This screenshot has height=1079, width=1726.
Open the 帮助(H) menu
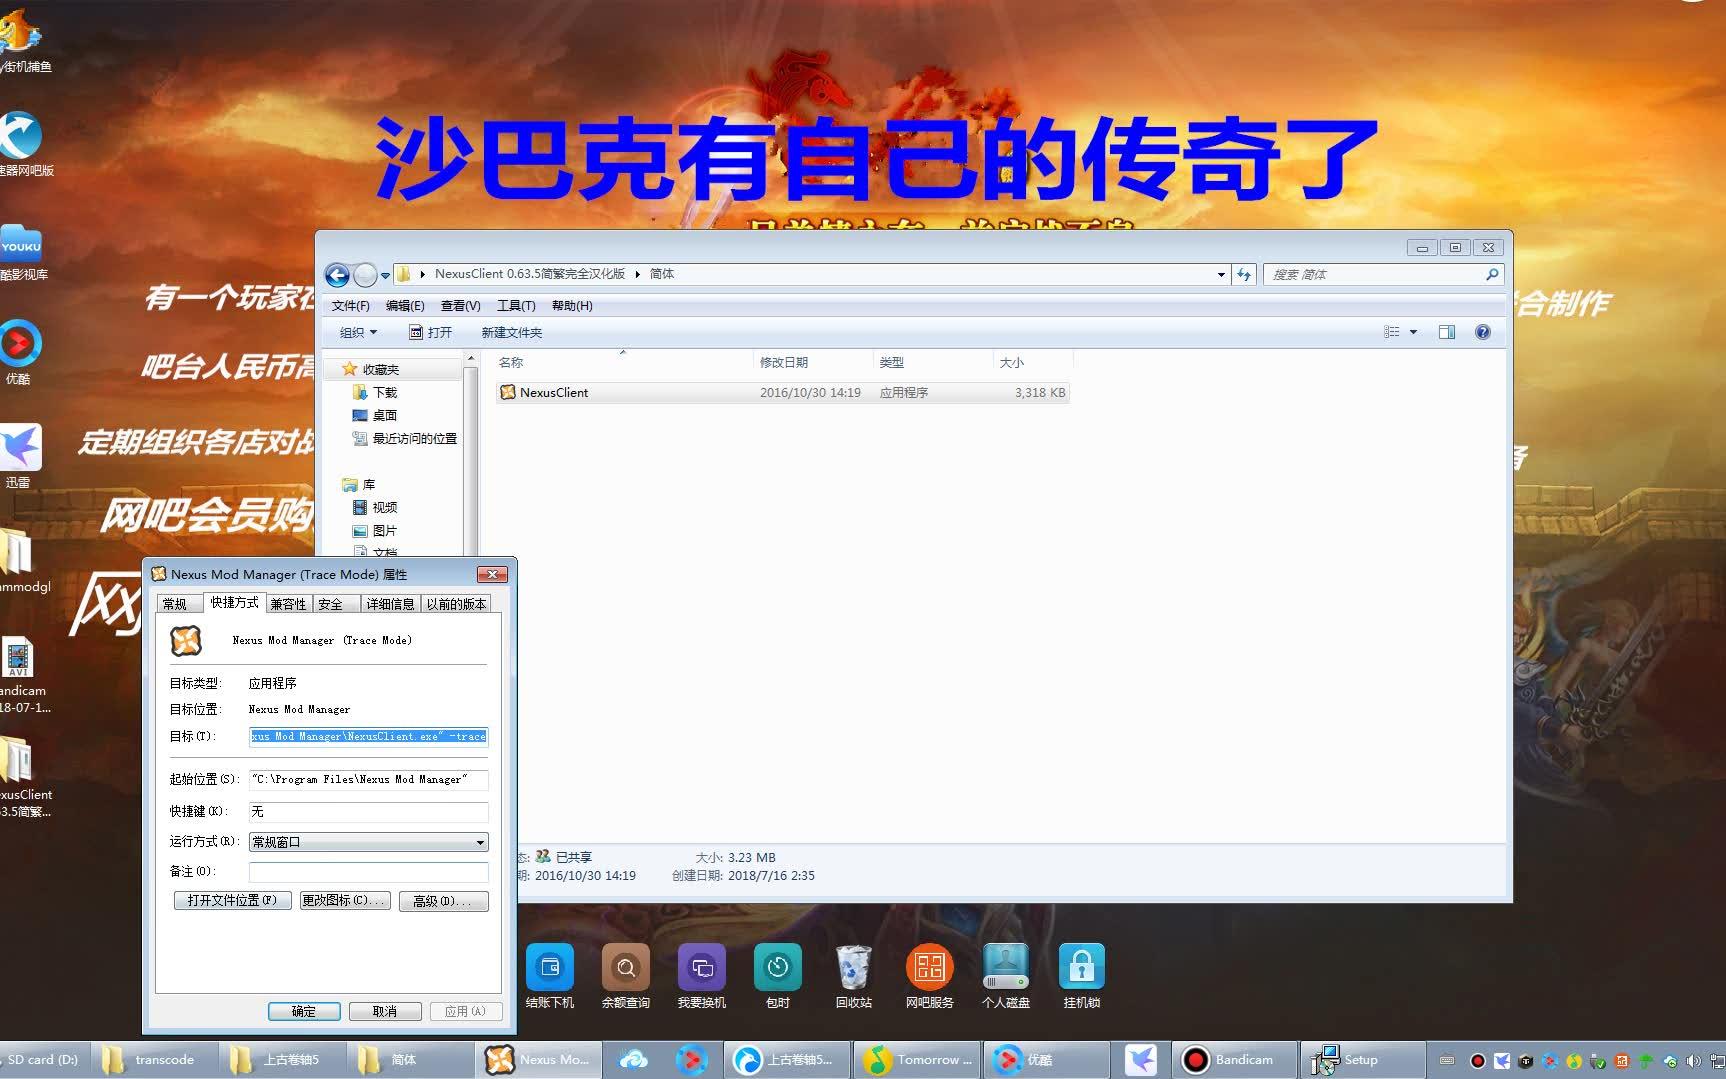[x=572, y=306]
